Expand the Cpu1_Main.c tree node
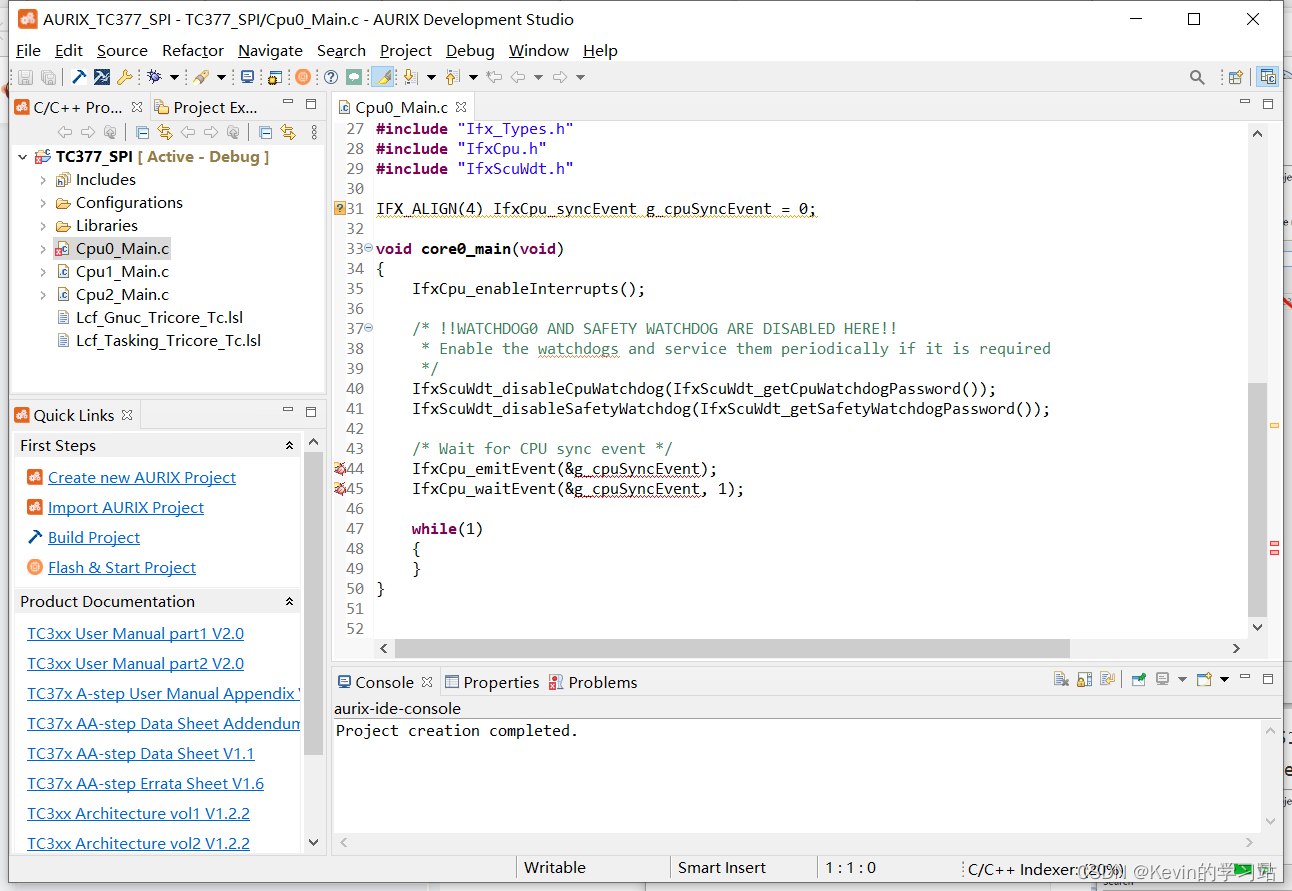This screenshot has width=1292, height=891. point(43,272)
